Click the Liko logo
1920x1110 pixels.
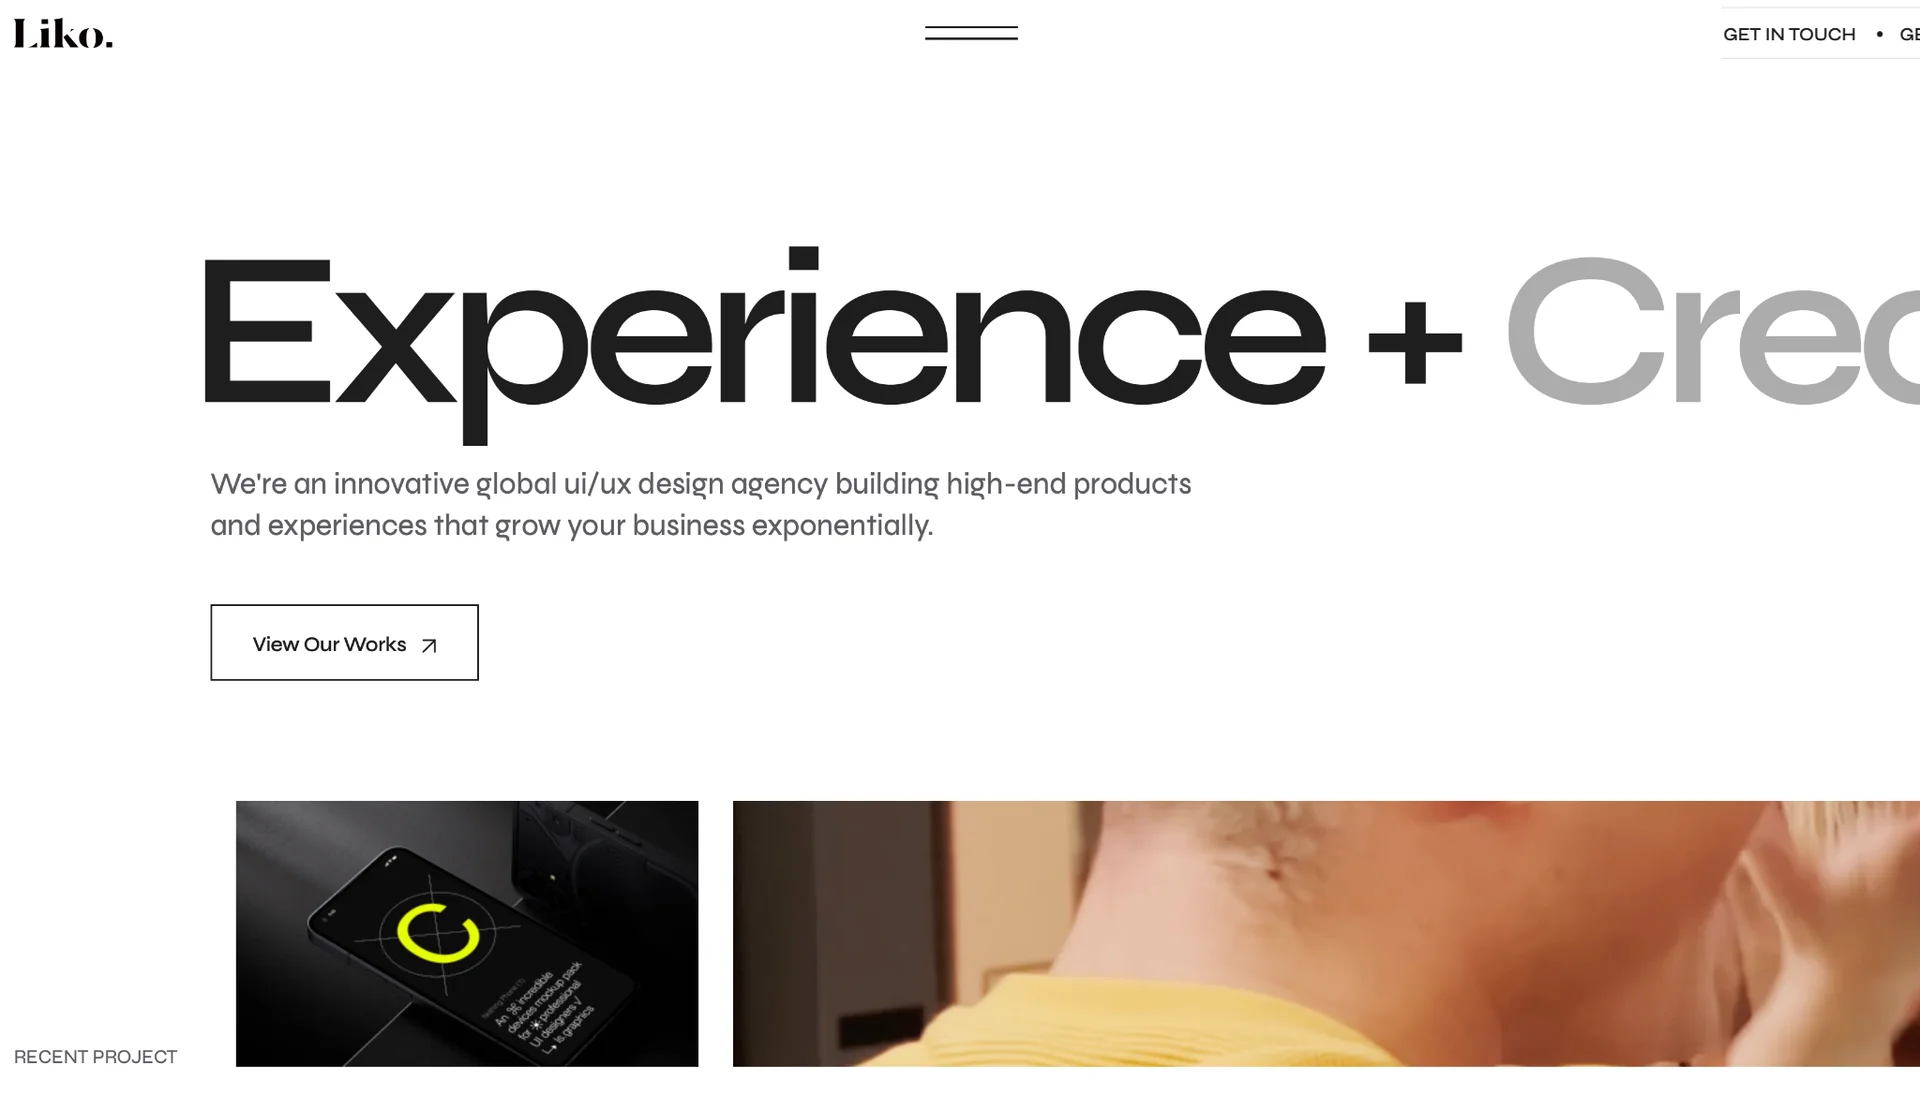click(x=63, y=34)
